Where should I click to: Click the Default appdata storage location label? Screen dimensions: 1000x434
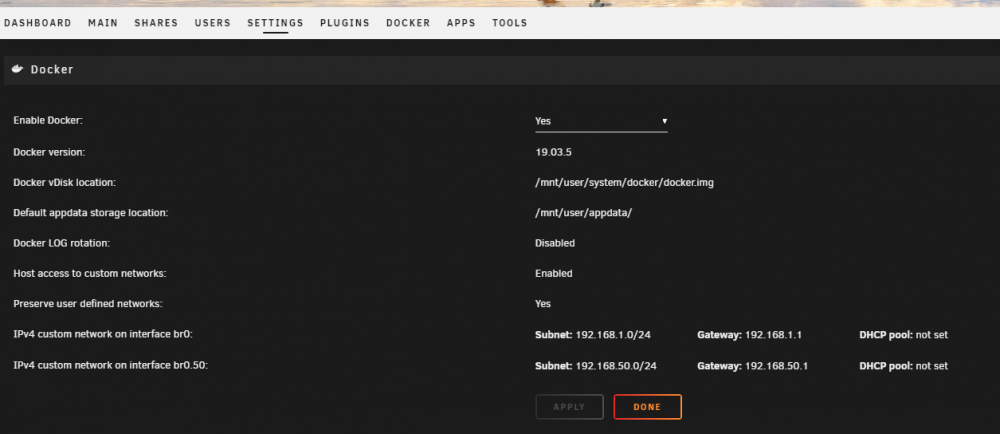[x=91, y=213]
